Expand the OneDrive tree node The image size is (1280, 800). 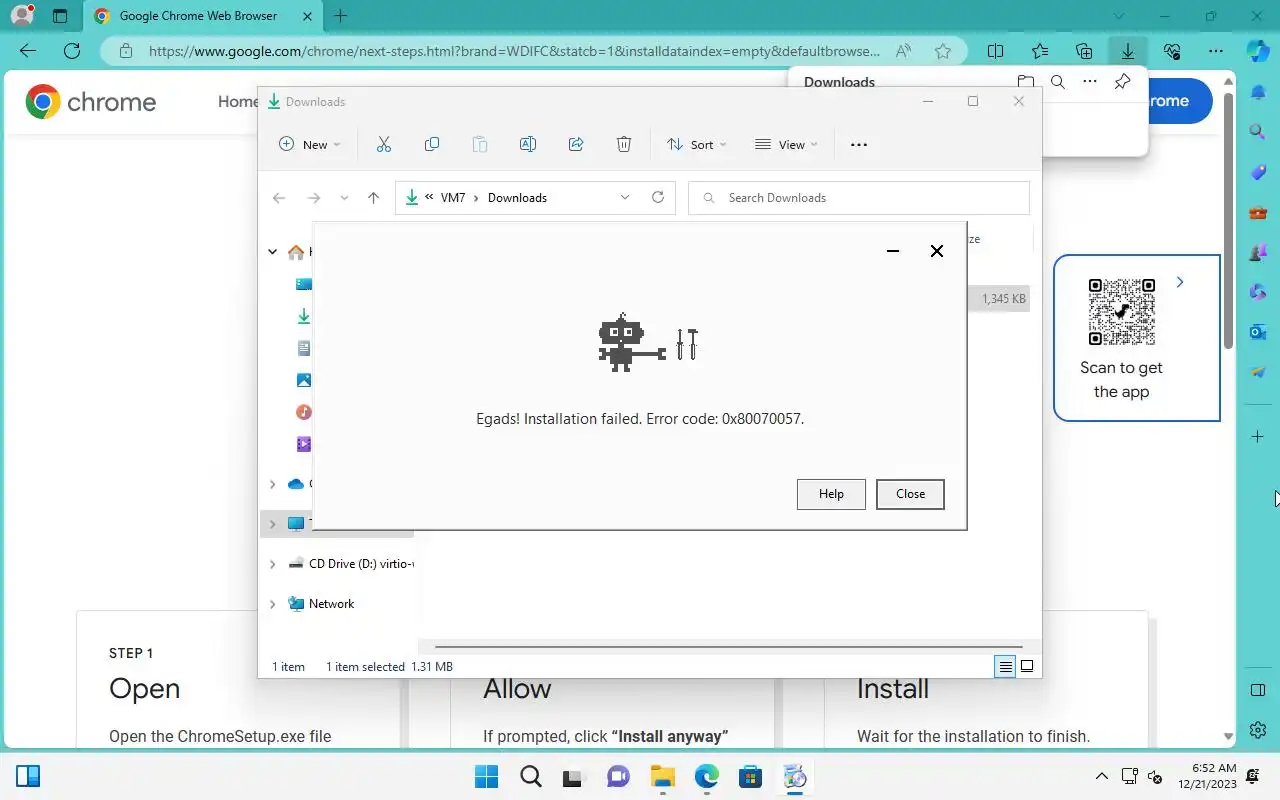coord(272,484)
